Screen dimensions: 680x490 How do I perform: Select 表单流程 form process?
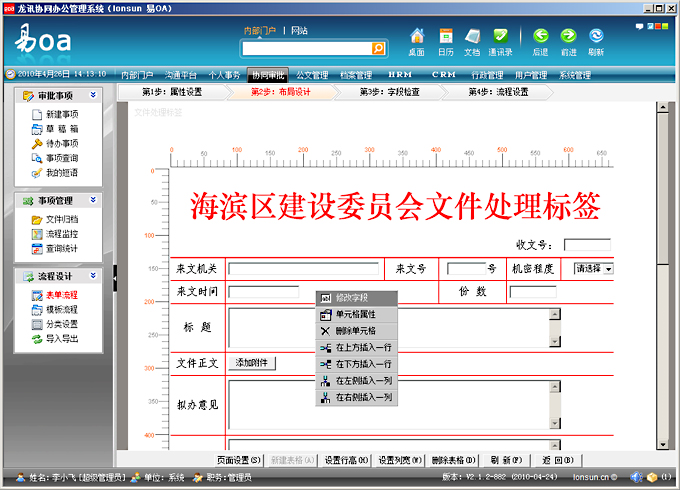point(56,295)
